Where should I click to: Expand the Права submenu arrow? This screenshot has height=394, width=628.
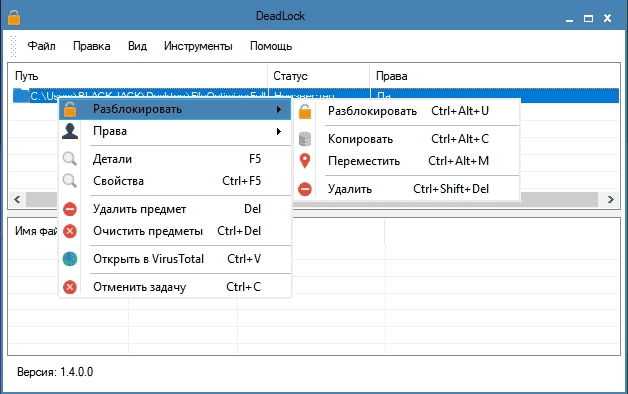click(279, 131)
